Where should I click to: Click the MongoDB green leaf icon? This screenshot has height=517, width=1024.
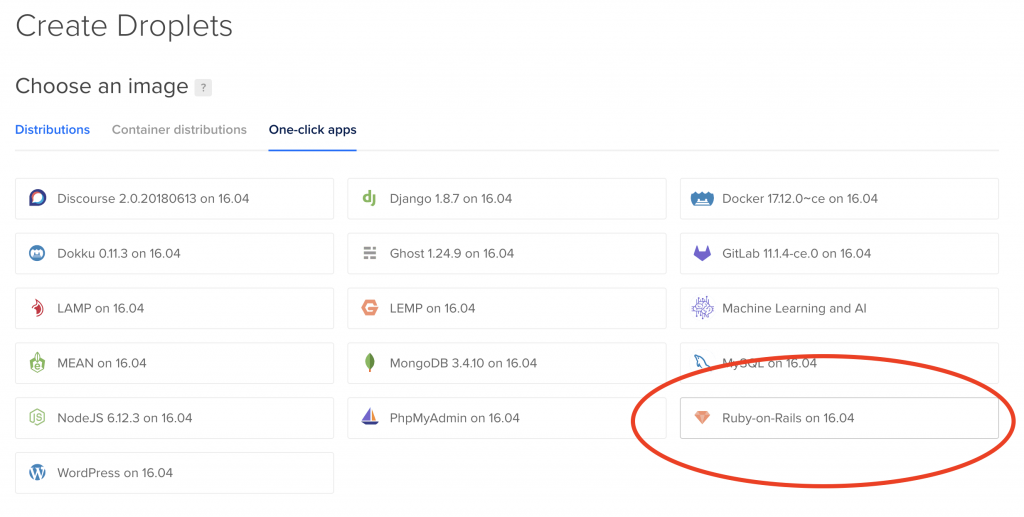point(370,362)
